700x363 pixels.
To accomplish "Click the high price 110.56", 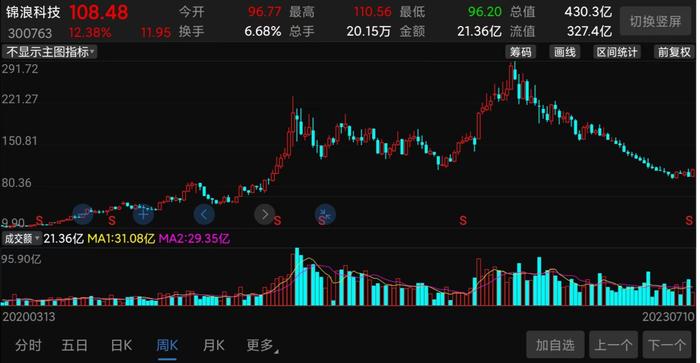I will point(373,11).
